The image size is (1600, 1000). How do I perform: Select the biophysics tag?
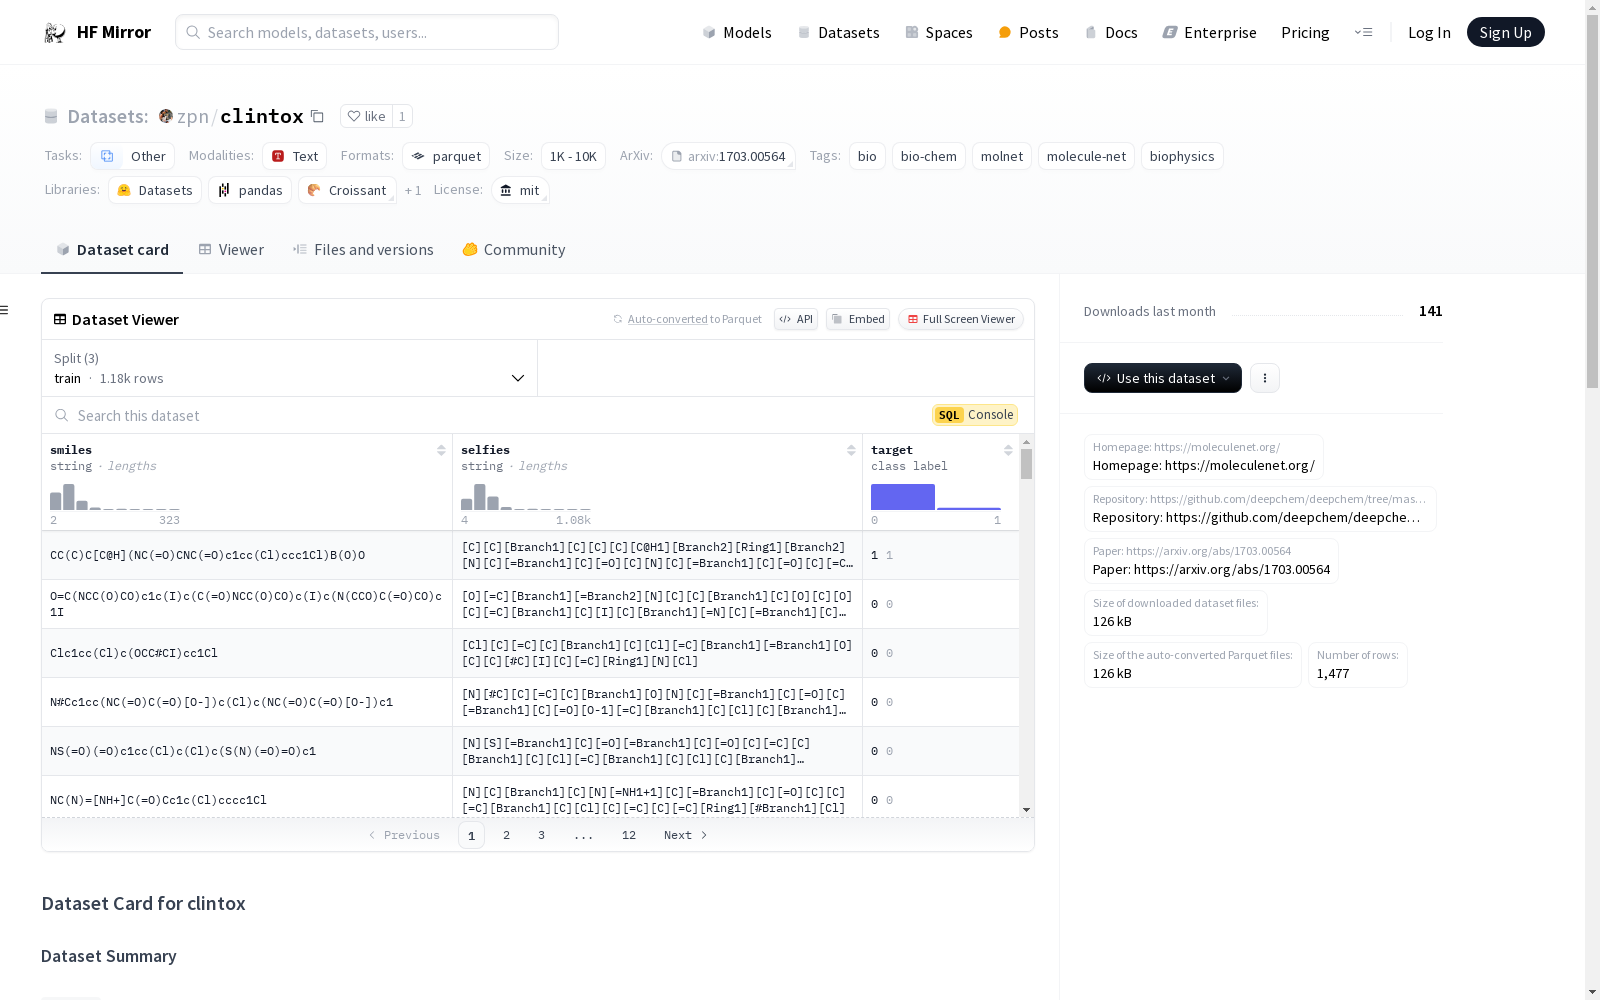click(1182, 156)
